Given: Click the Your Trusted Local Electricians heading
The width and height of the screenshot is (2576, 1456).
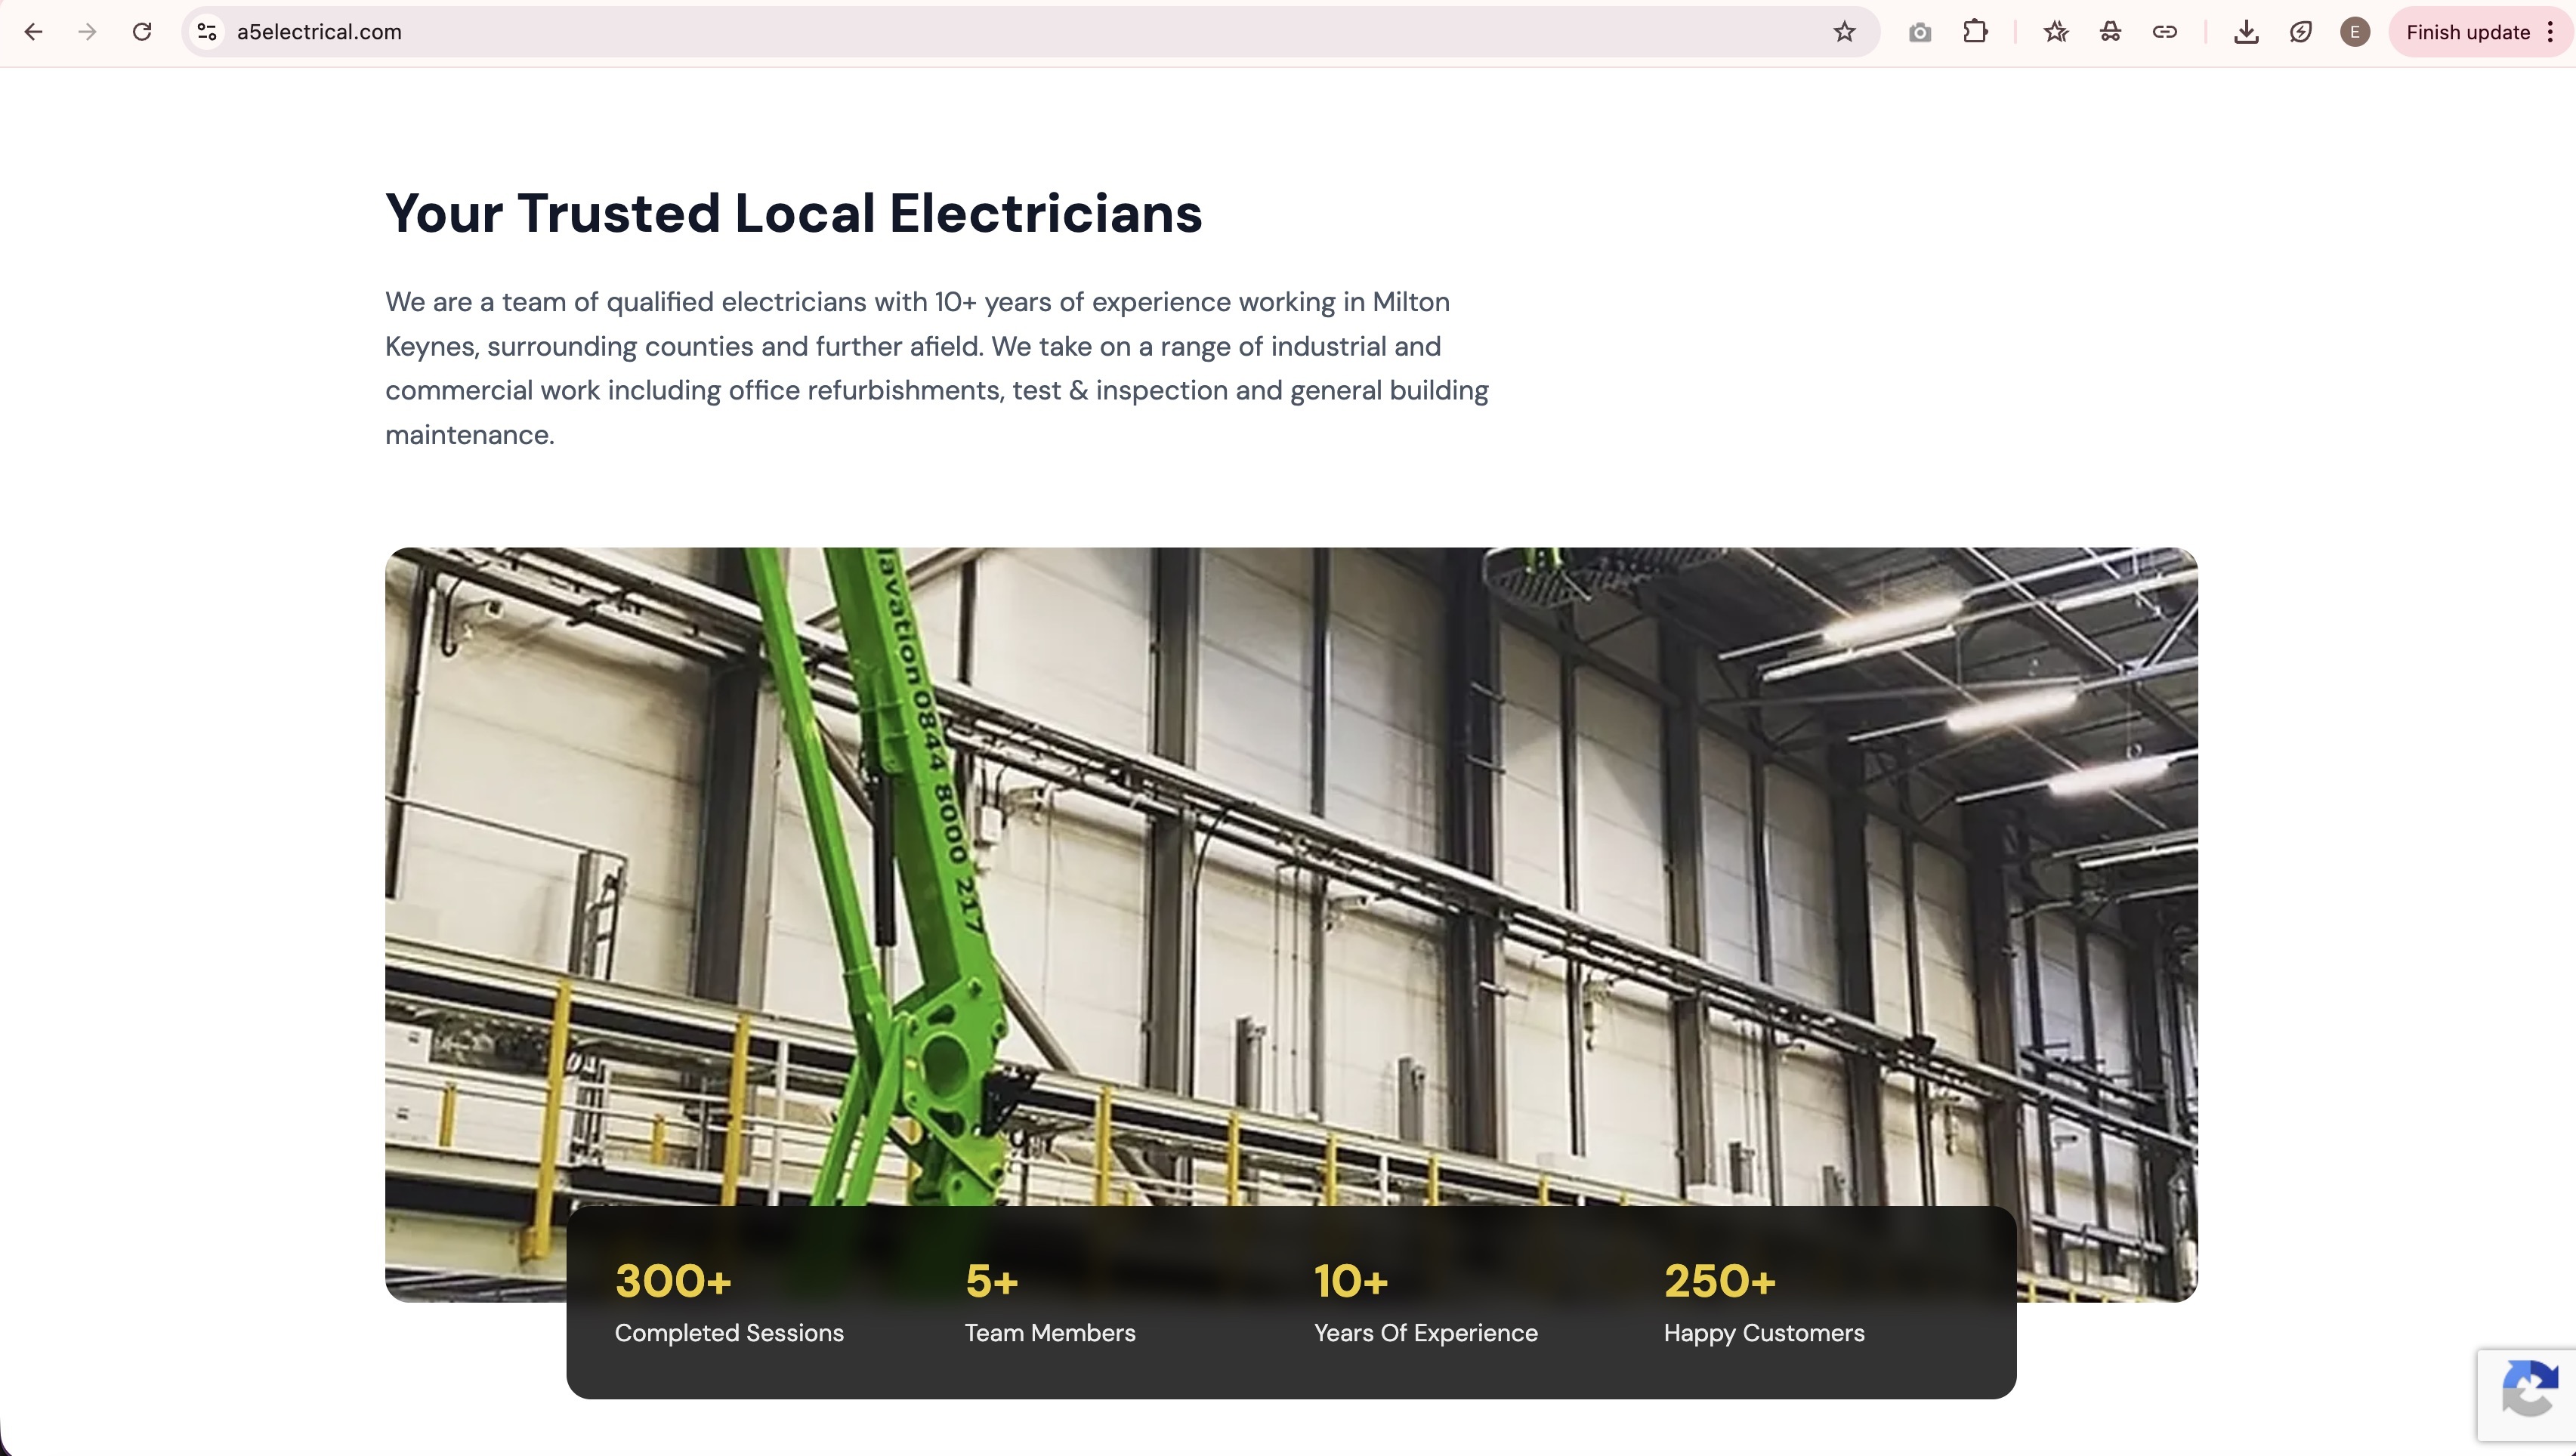Looking at the screenshot, I should tap(793, 213).
